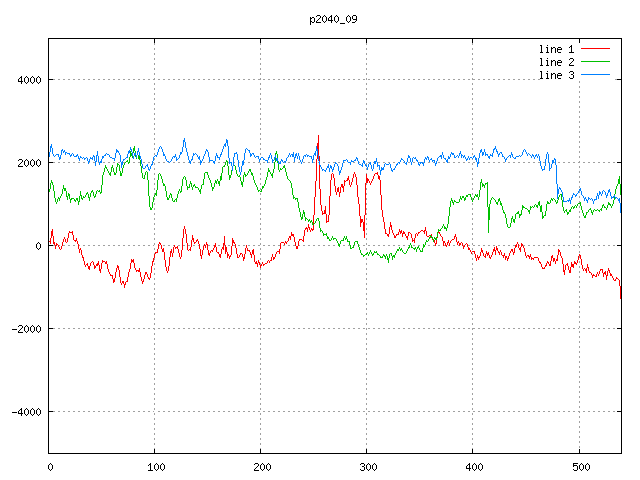Click the -2000 label on the y-axis
640x480 pixels.
coord(26,329)
